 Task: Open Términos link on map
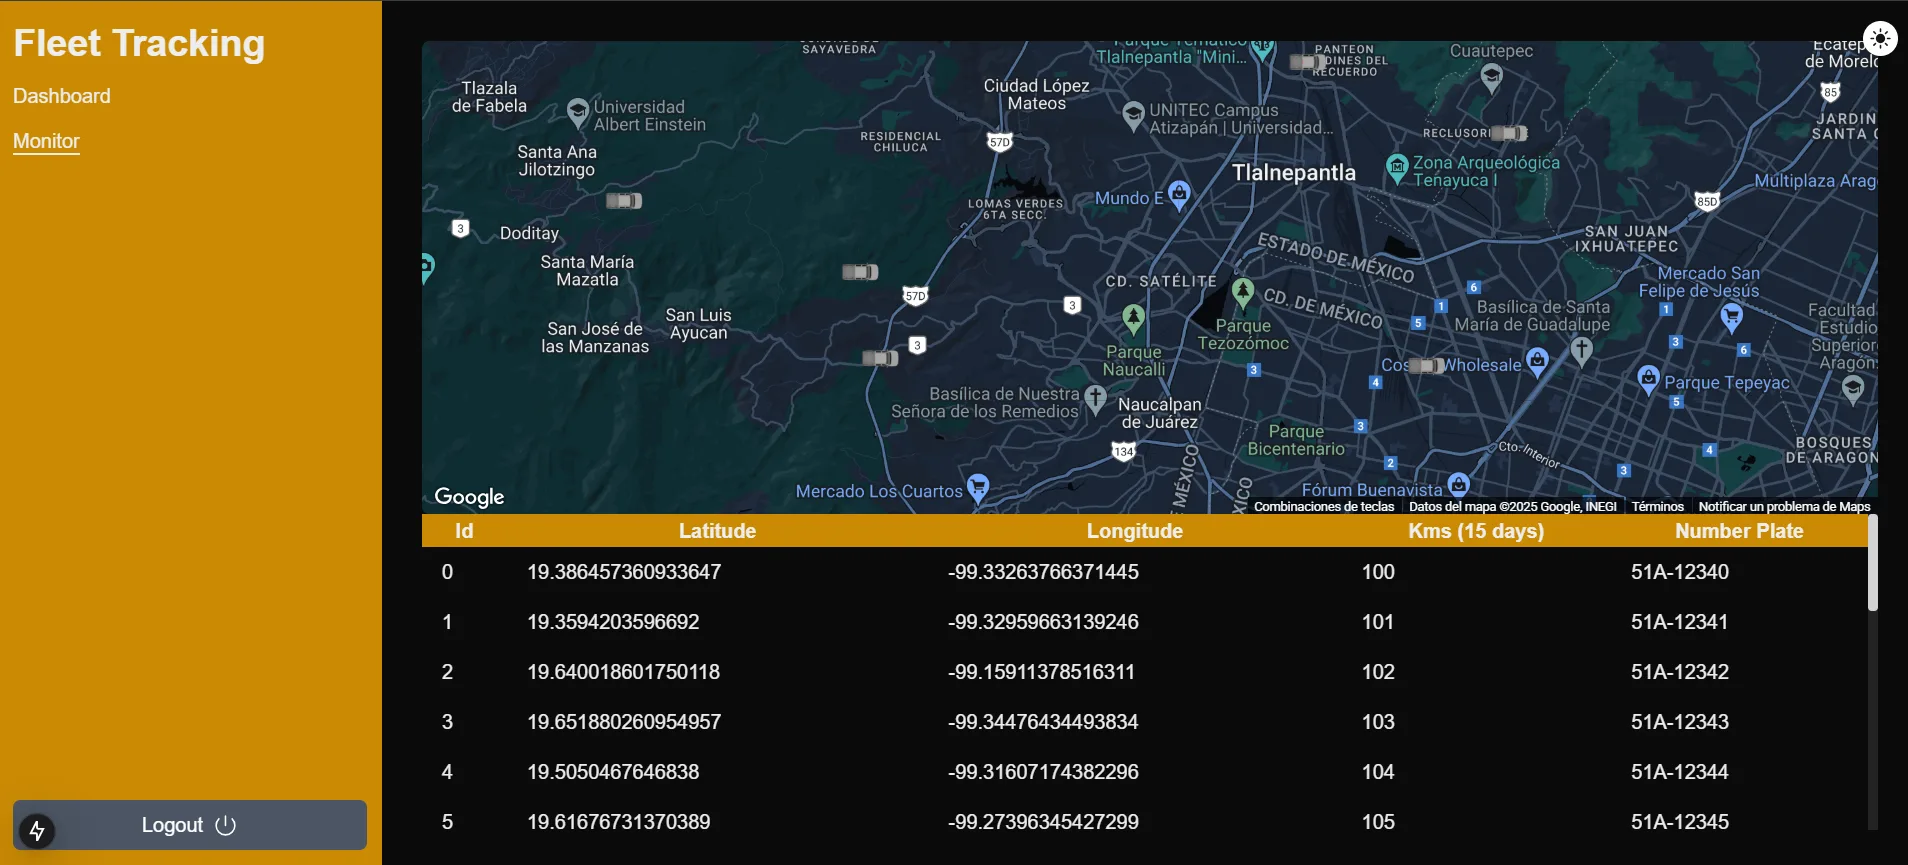pyautogui.click(x=1658, y=506)
